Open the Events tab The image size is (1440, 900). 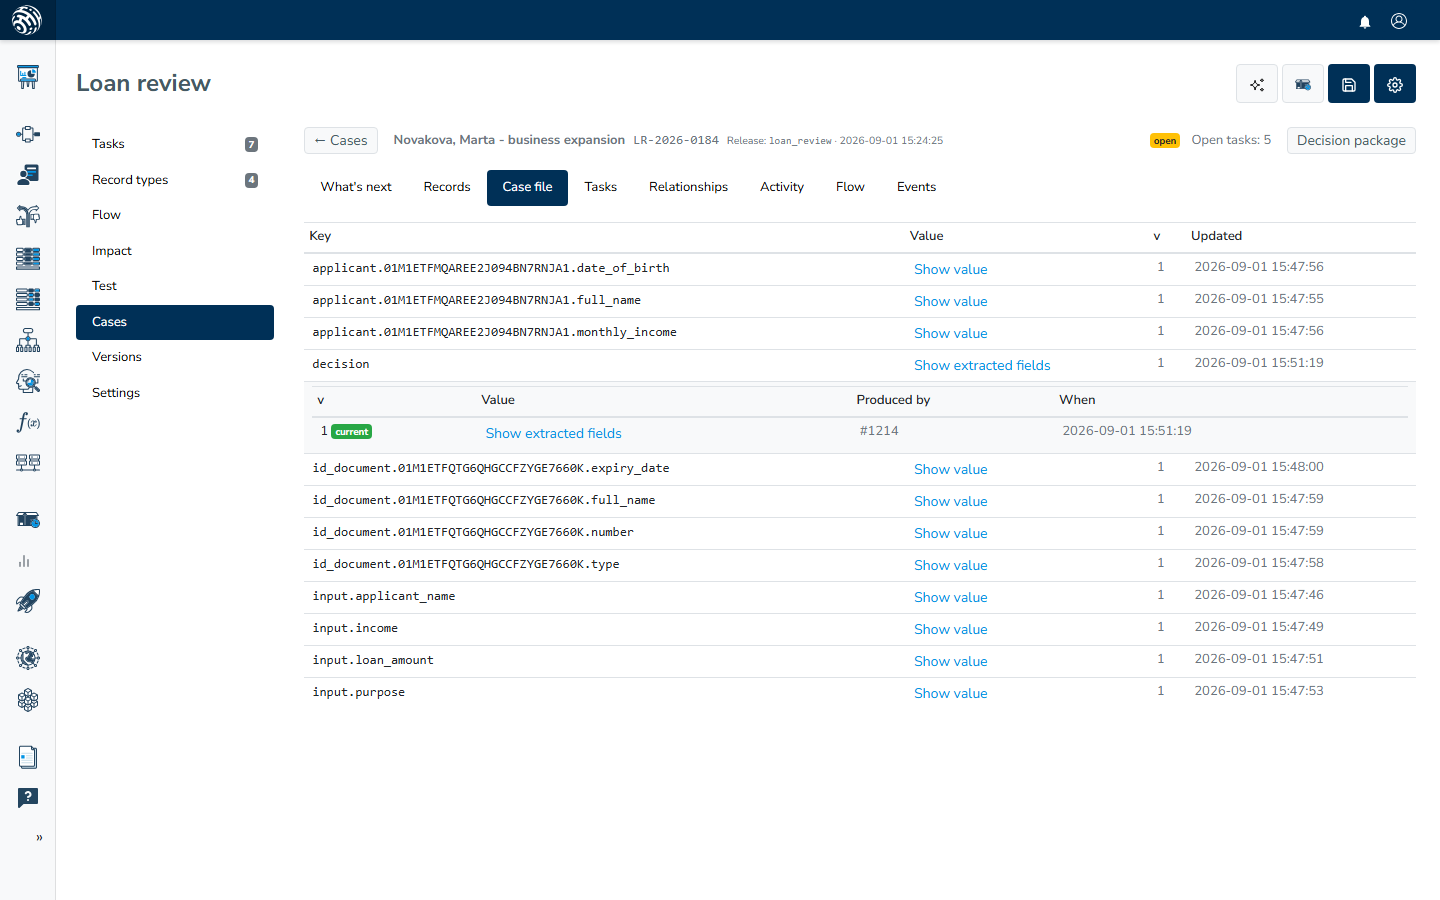coord(916,187)
